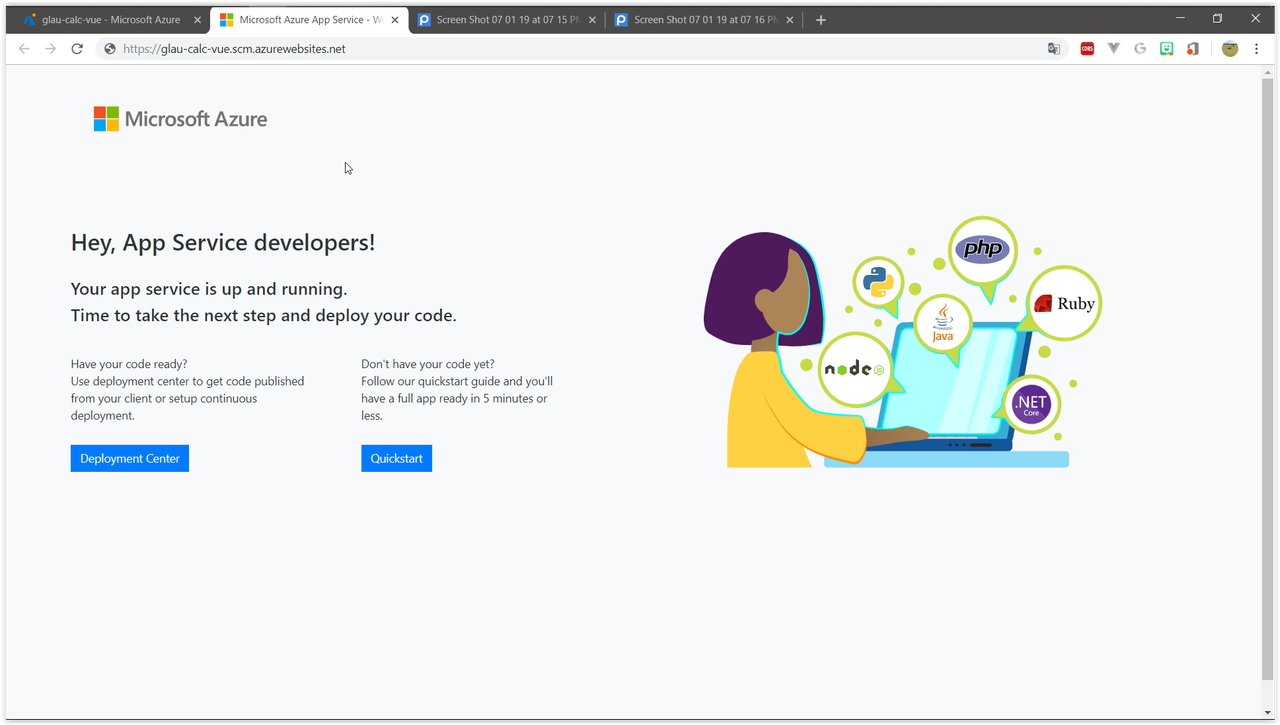Click the PHP logo bubble
The width and height of the screenshot is (1280, 725).
click(x=983, y=249)
